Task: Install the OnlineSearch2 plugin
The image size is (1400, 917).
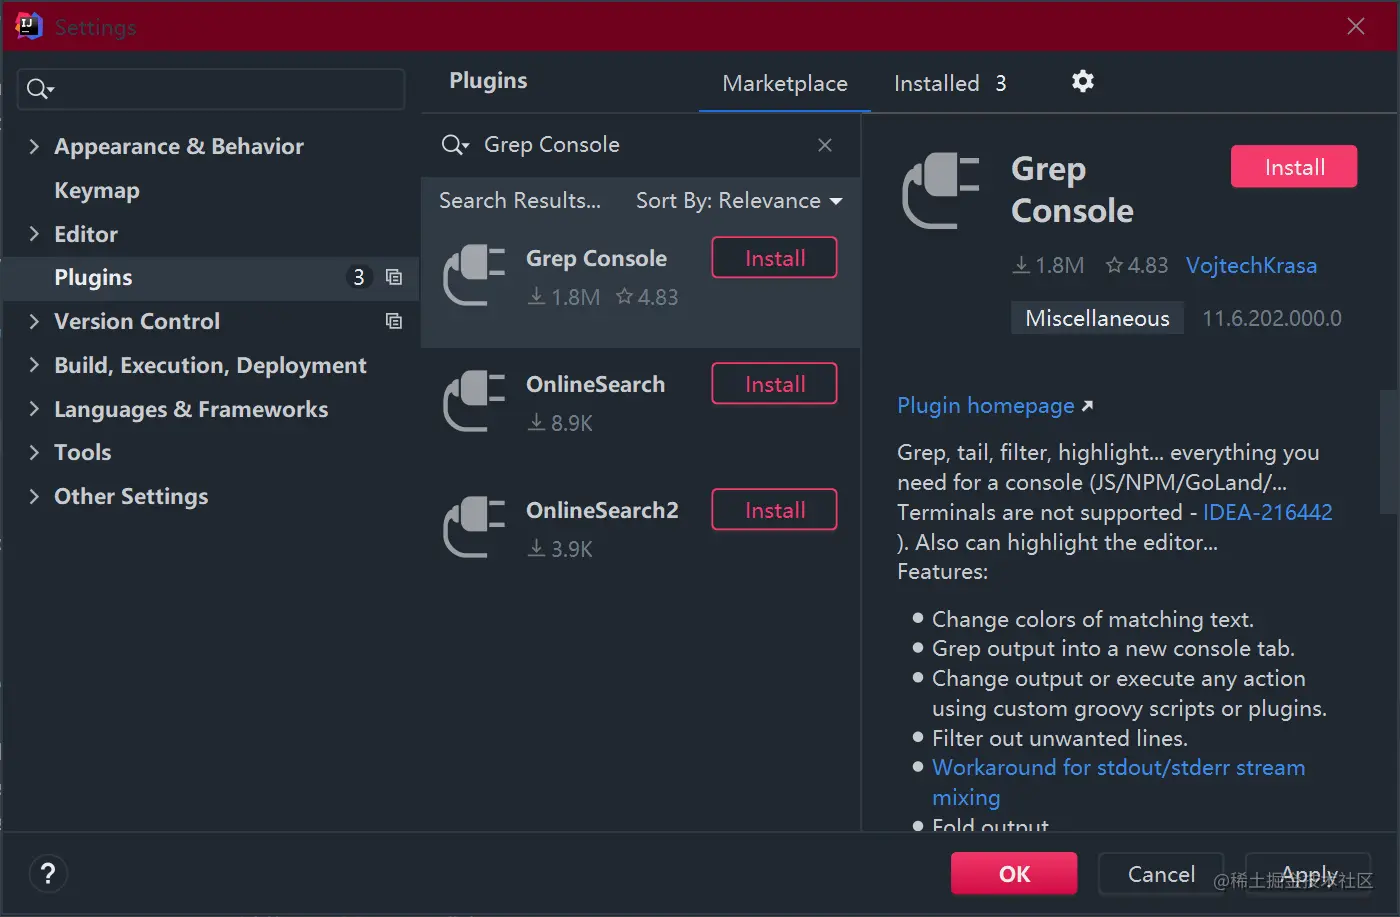Action: [x=774, y=510]
